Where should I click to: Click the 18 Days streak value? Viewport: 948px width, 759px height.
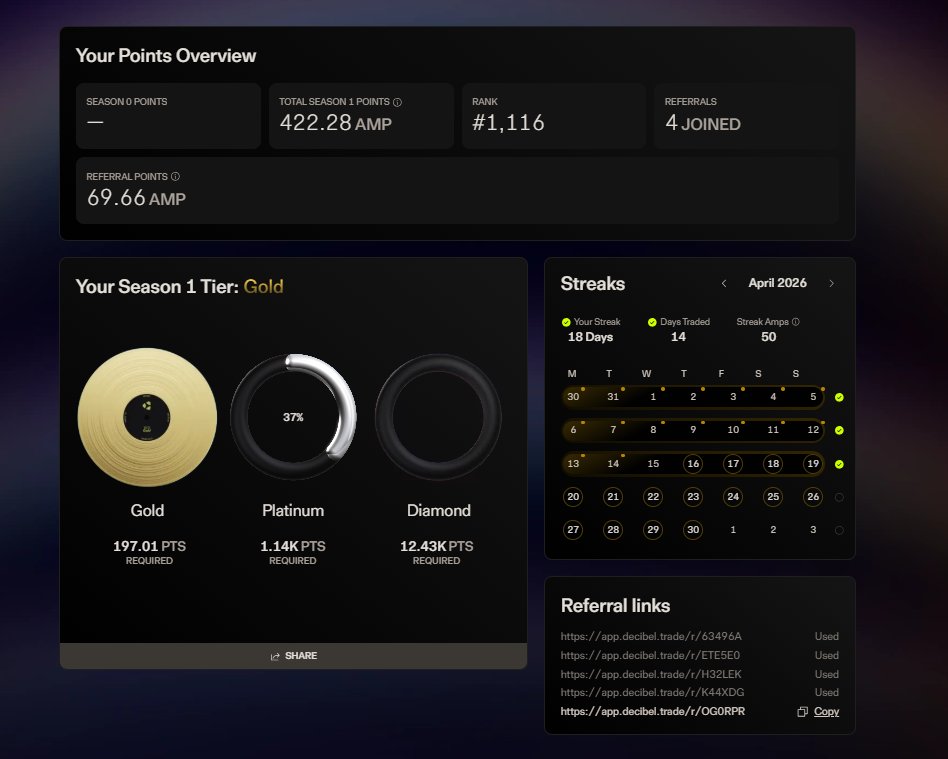(x=590, y=337)
